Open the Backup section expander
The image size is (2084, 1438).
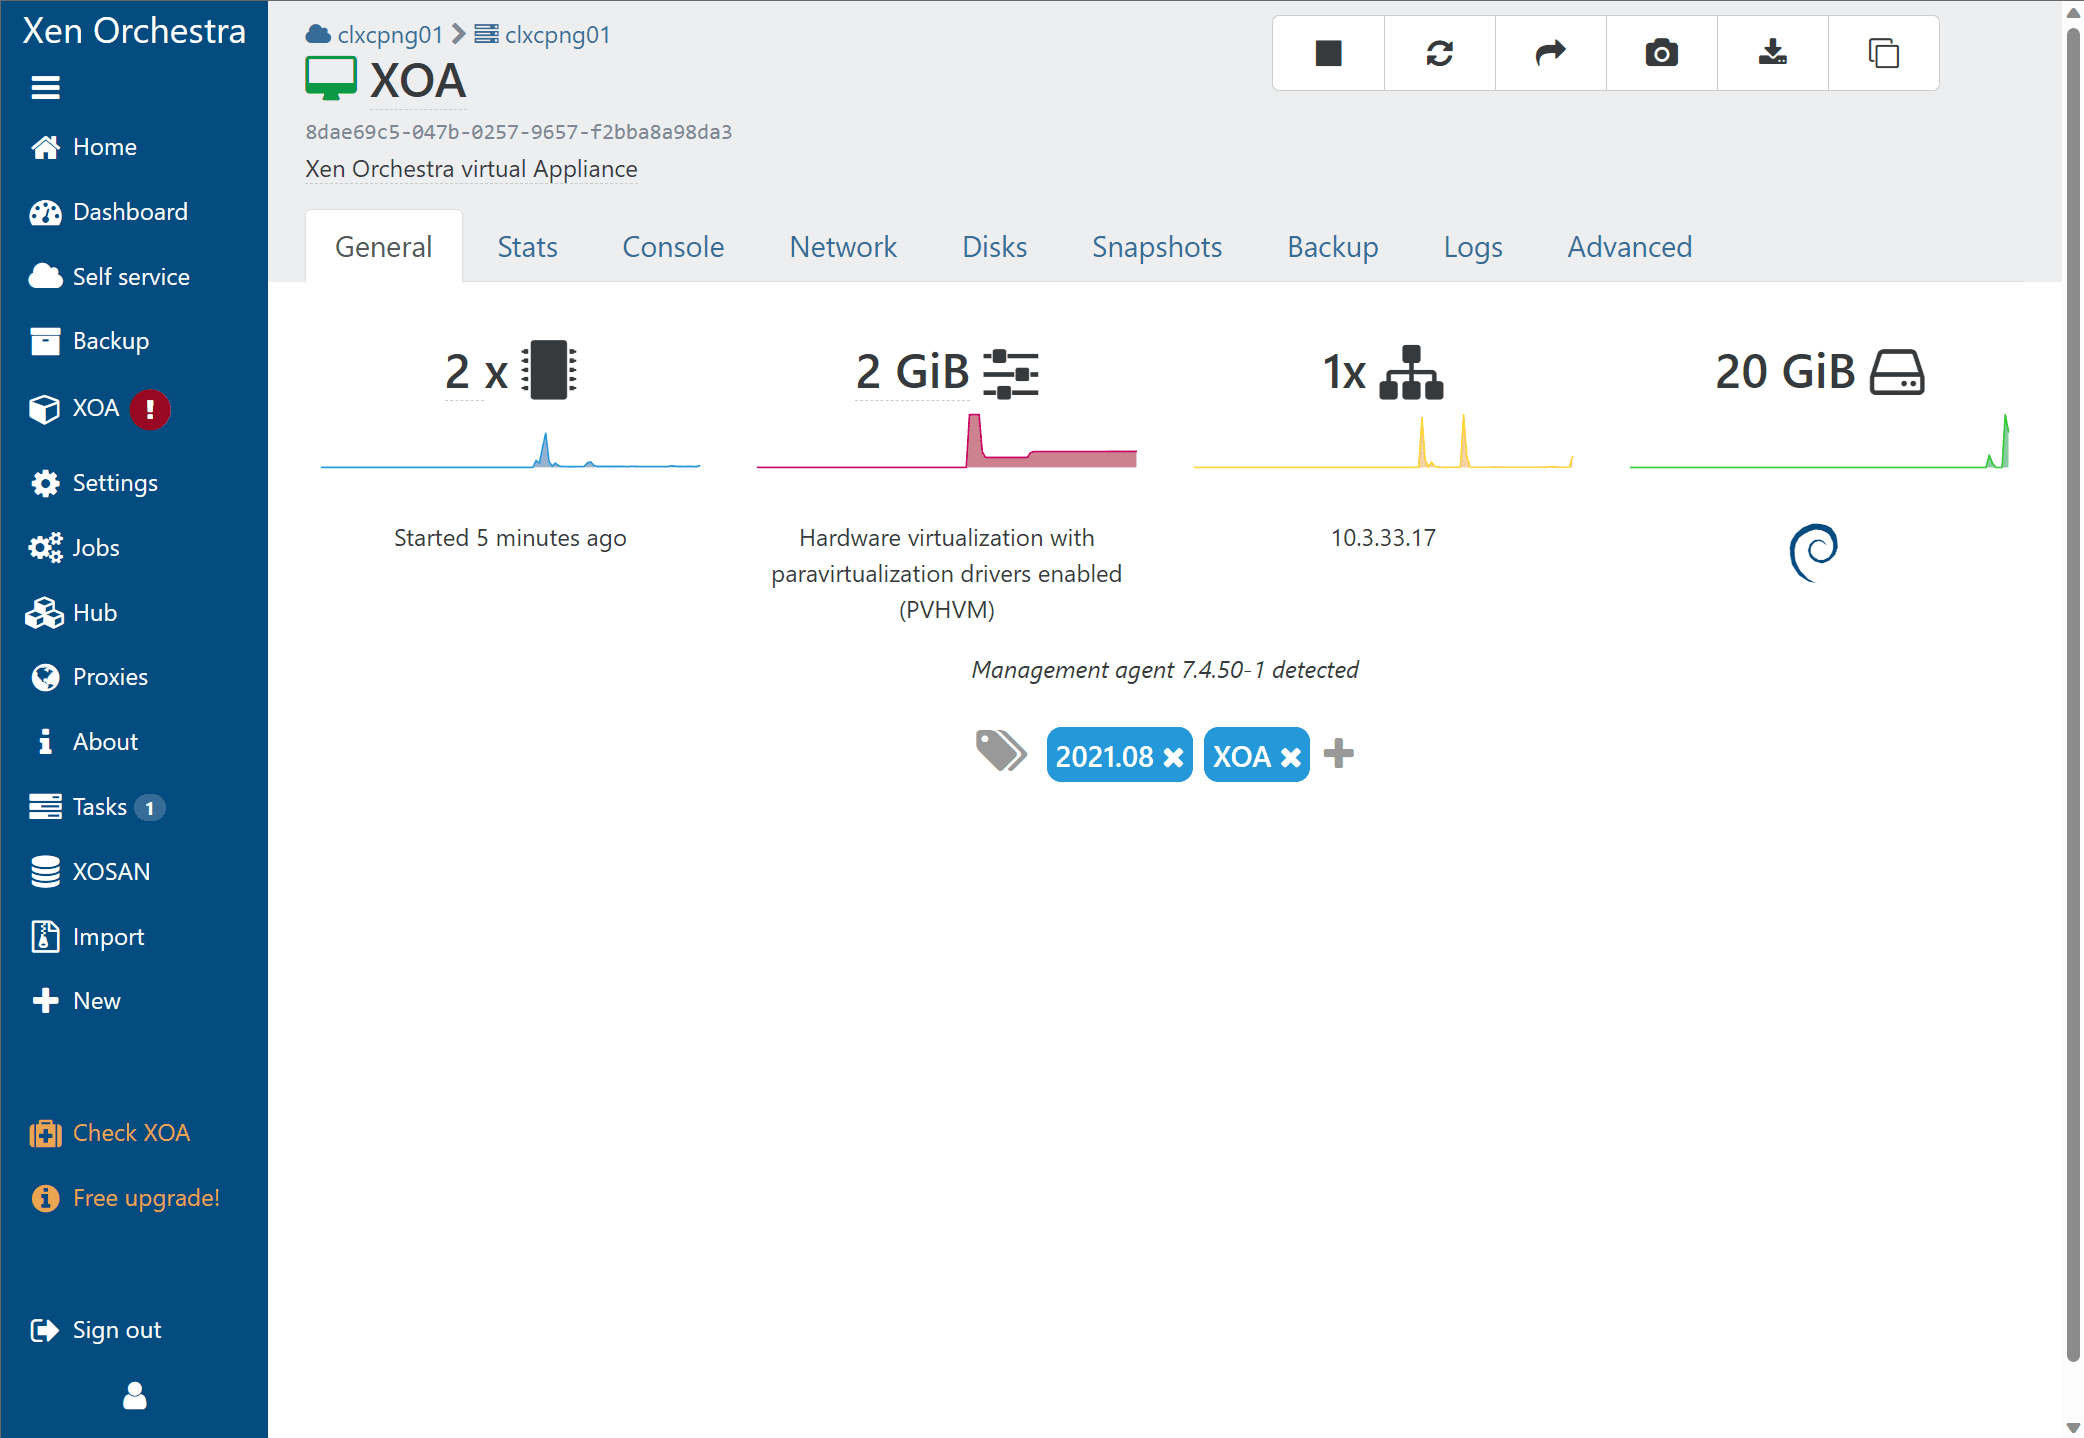point(109,340)
